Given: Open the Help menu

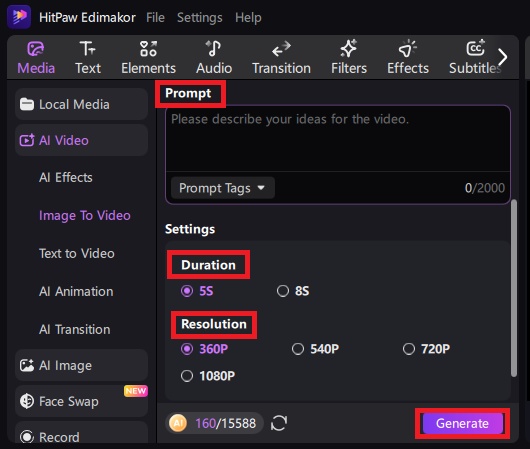Looking at the screenshot, I should 248,17.
